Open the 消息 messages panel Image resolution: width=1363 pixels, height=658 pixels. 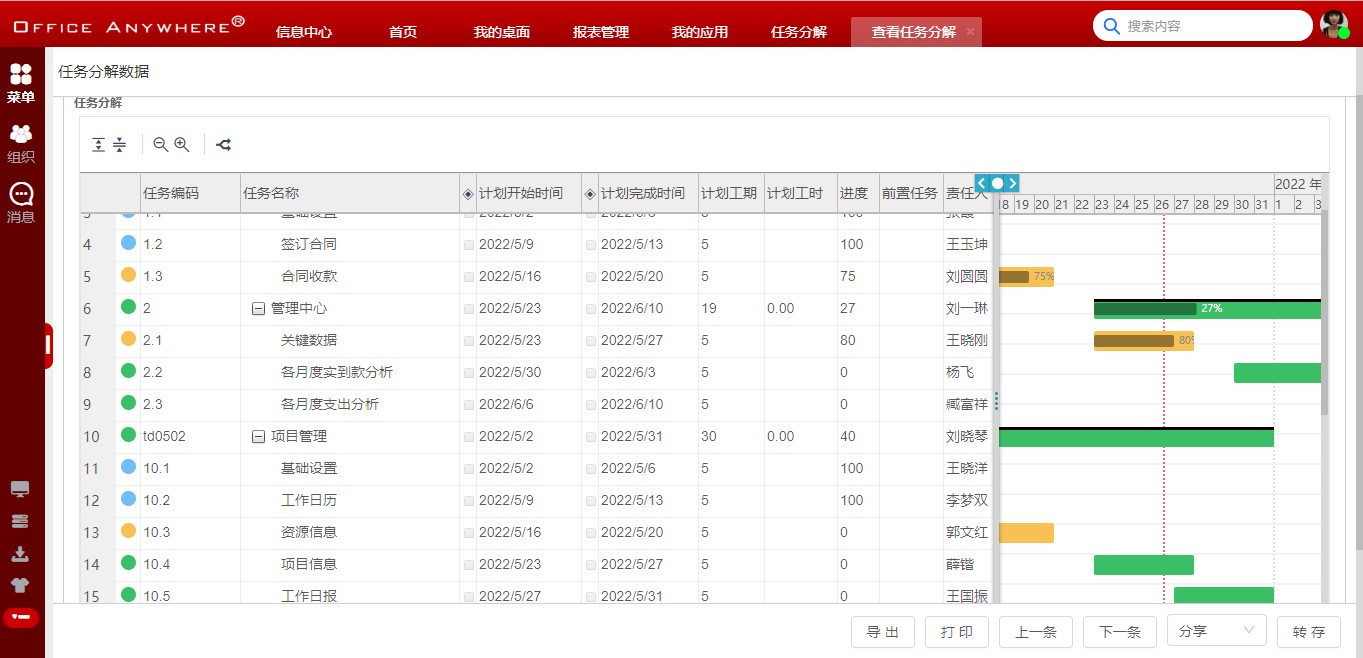click(x=21, y=203)
